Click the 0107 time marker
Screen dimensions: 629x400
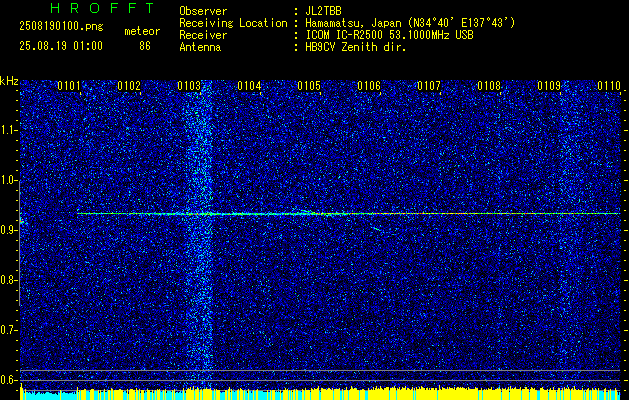click(428, 86)
